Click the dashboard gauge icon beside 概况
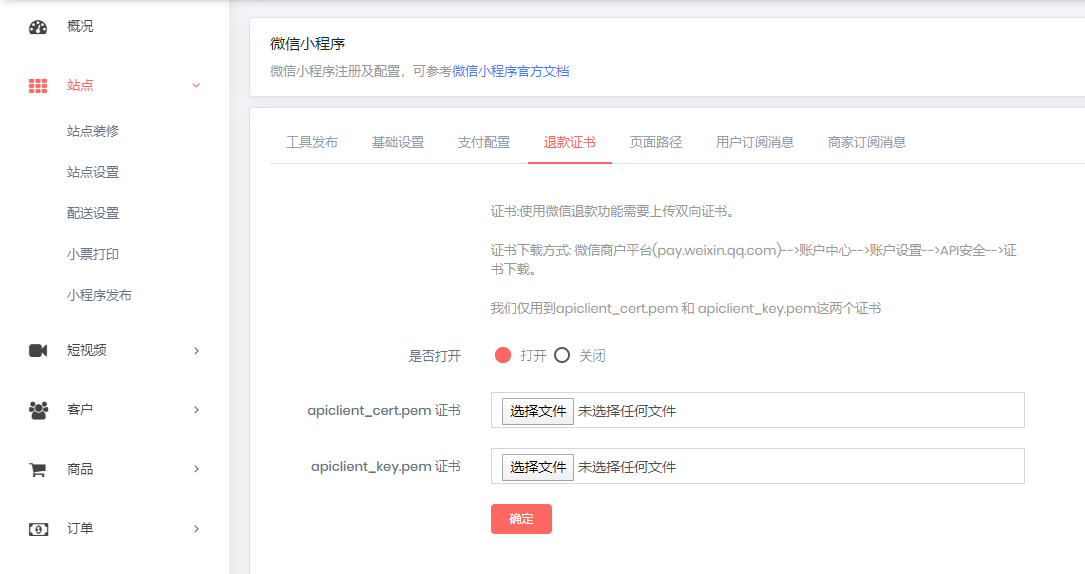 38,27
